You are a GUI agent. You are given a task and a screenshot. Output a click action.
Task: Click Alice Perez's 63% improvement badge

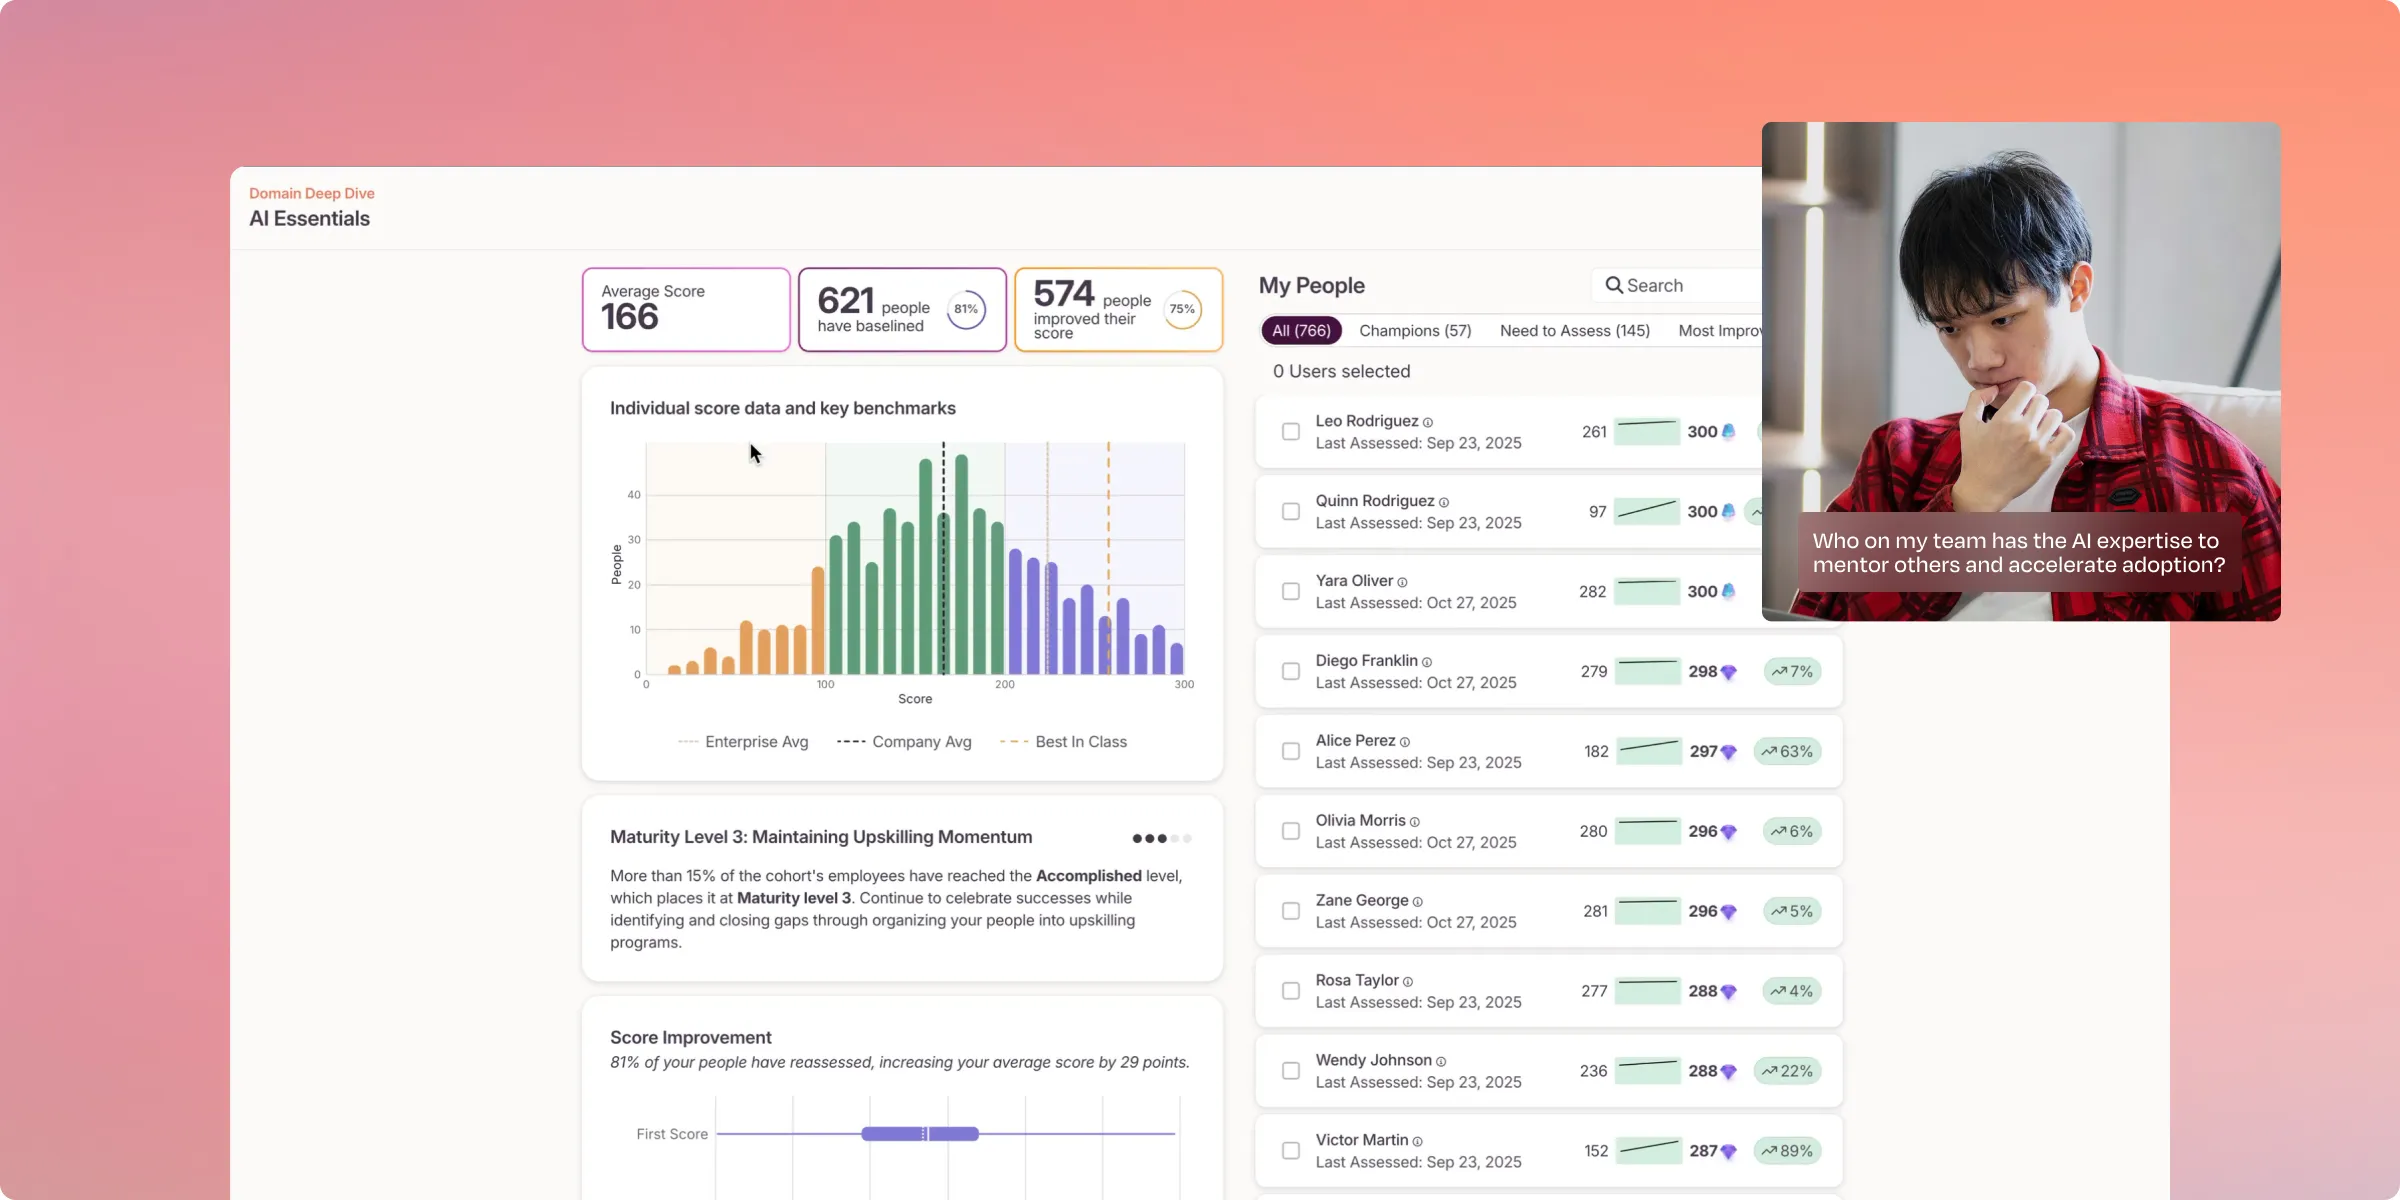[1787, 751]
